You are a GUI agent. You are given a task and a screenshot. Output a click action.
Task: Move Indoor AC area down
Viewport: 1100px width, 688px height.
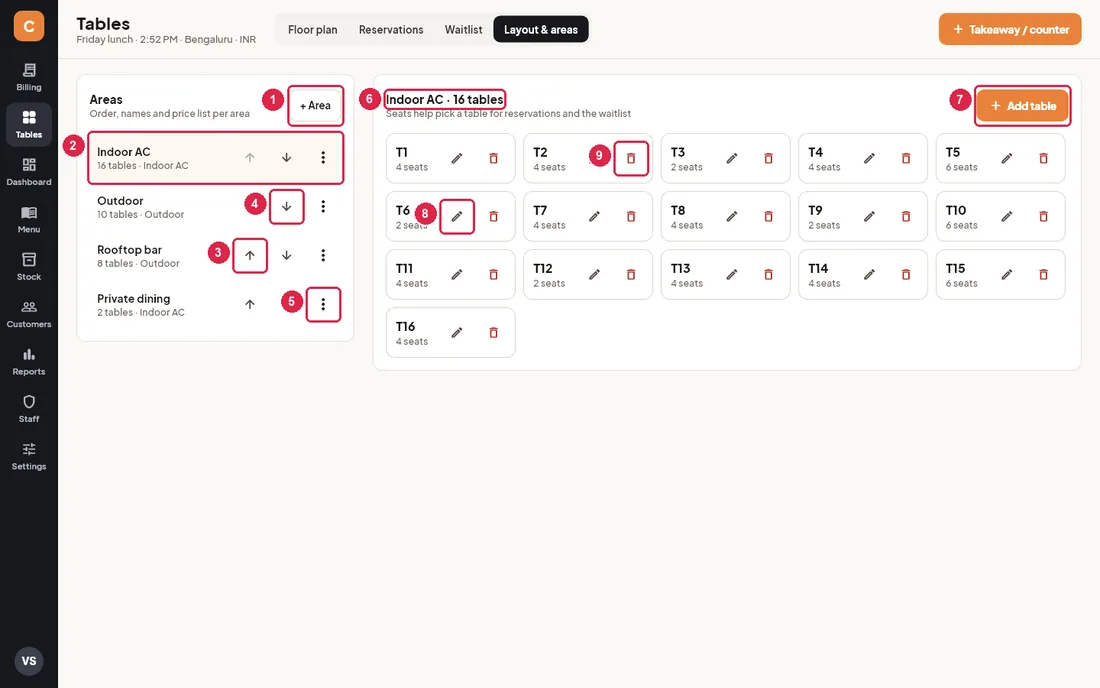point(286,158)
